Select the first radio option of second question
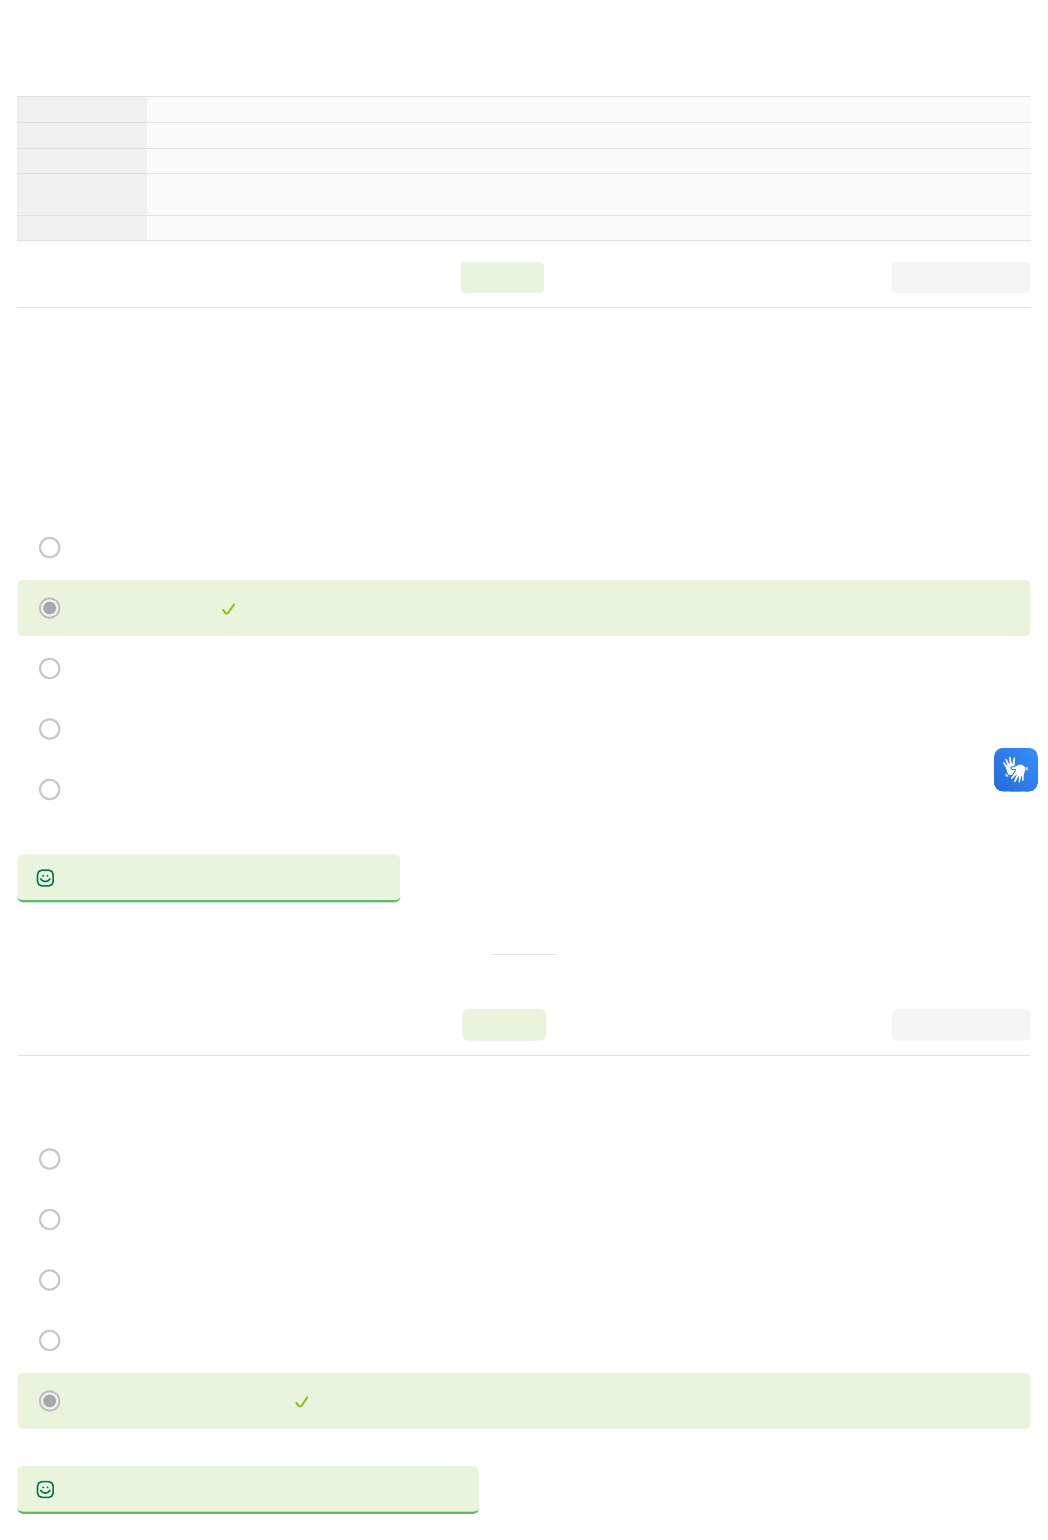 tap(49, 1159)
